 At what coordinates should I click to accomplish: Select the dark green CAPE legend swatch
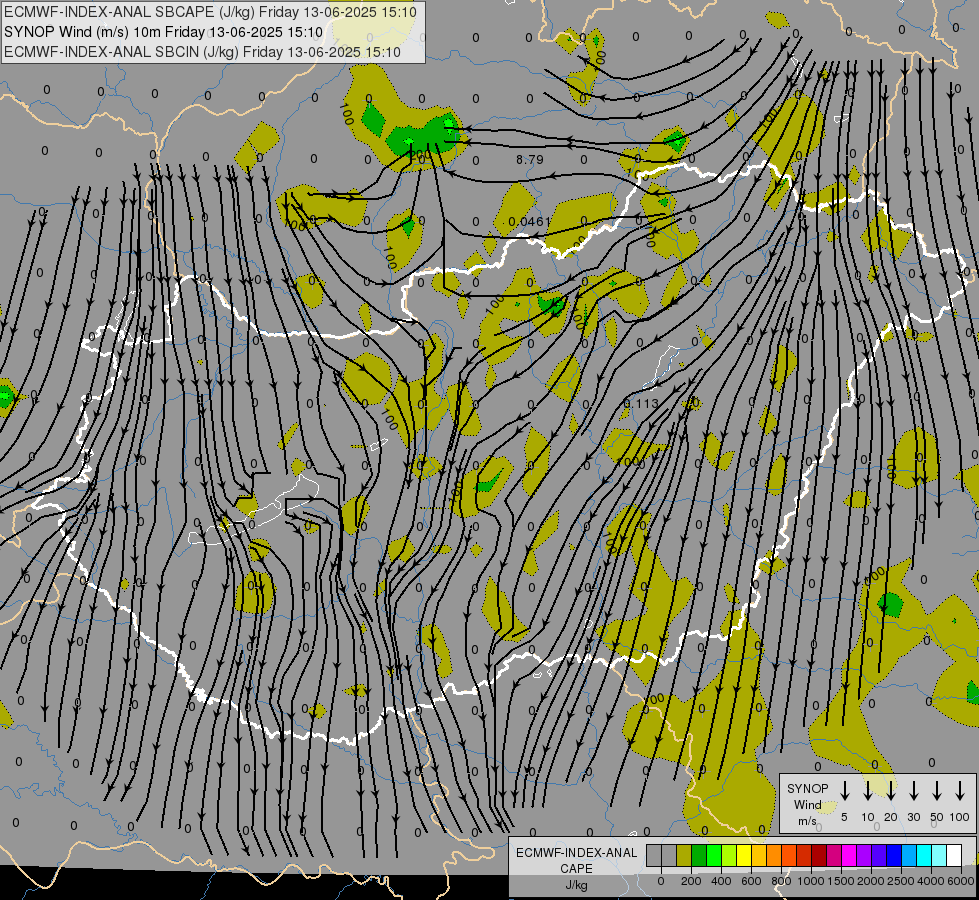(x=699, y=856)
